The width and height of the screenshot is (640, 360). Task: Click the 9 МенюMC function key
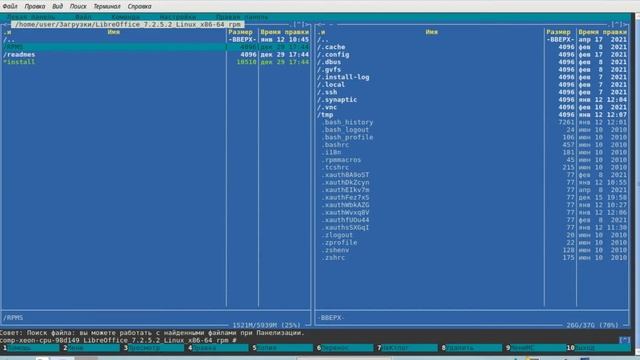point(535,348)
